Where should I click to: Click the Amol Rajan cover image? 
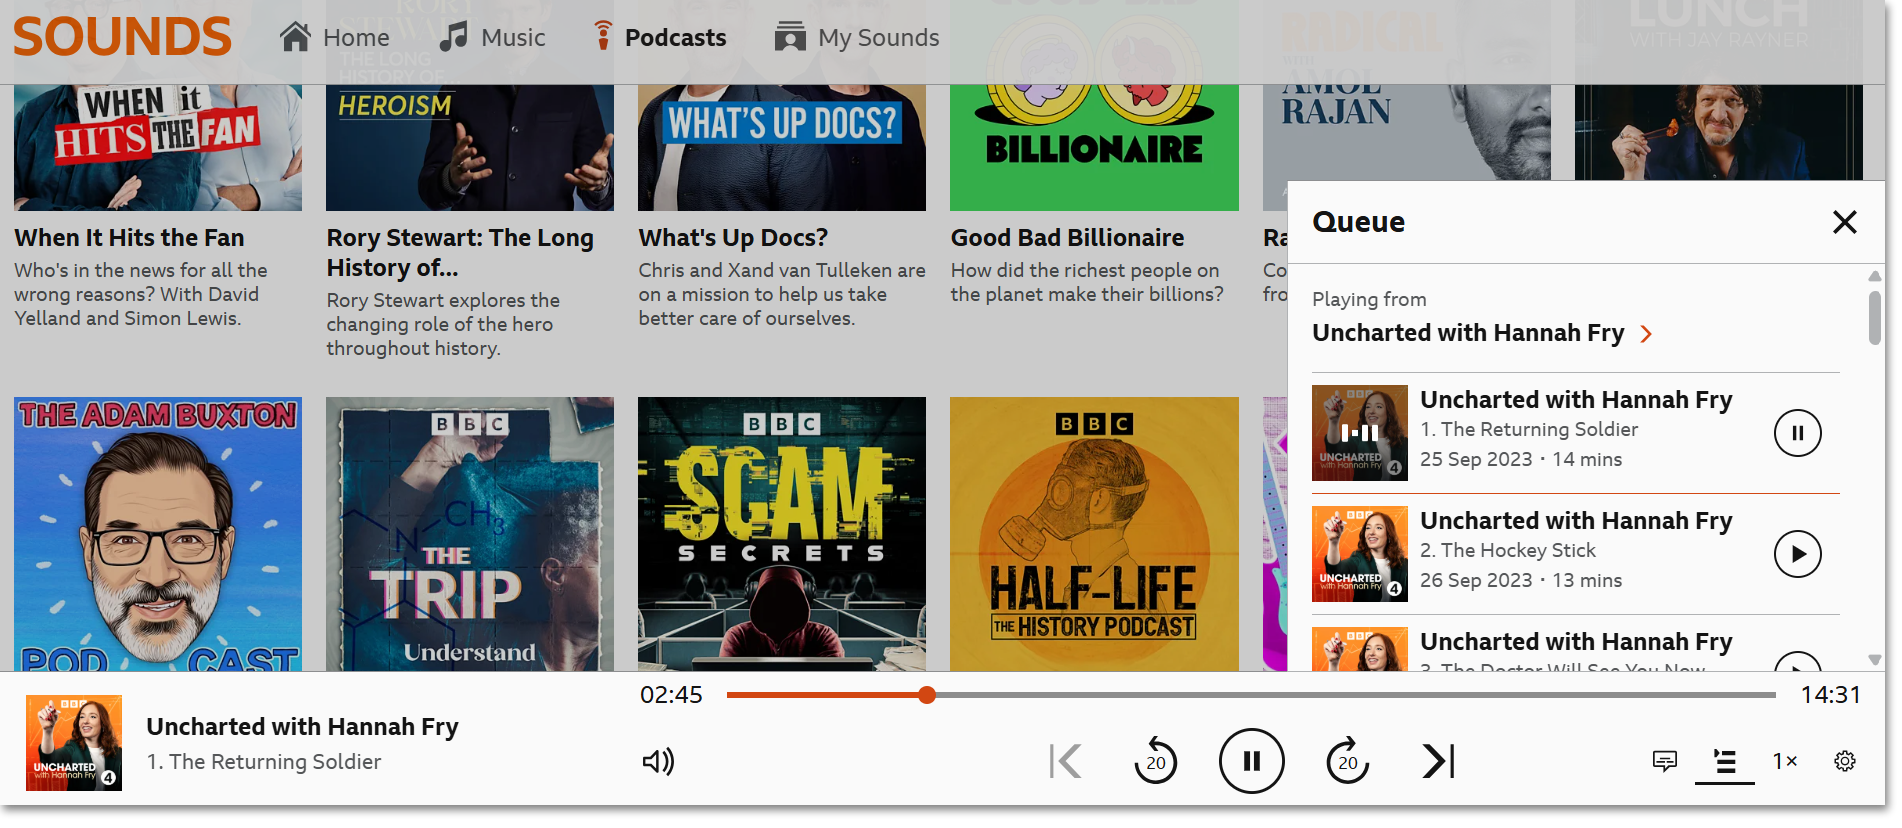click(x=1406, y=132)
